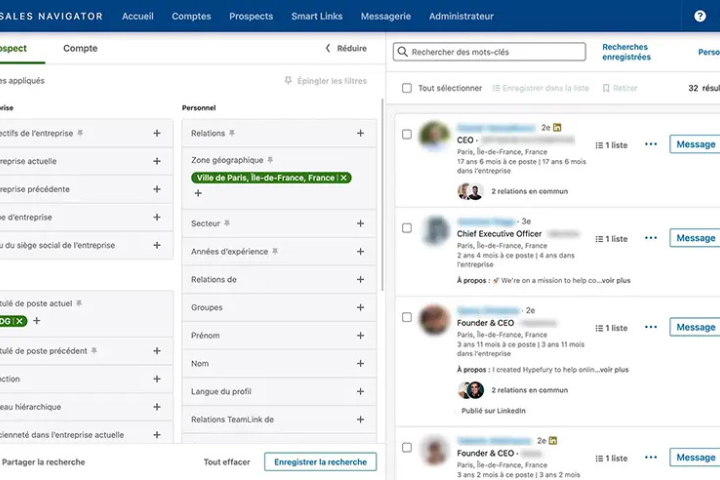
Task: Select the last Founder & CEO checkbox
Action: coord(407,447)
